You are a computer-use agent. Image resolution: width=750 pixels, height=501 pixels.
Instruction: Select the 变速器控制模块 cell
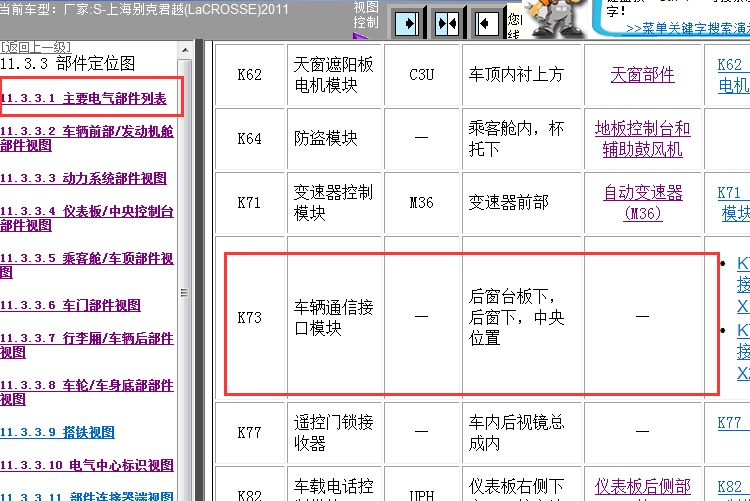point(334,202)
